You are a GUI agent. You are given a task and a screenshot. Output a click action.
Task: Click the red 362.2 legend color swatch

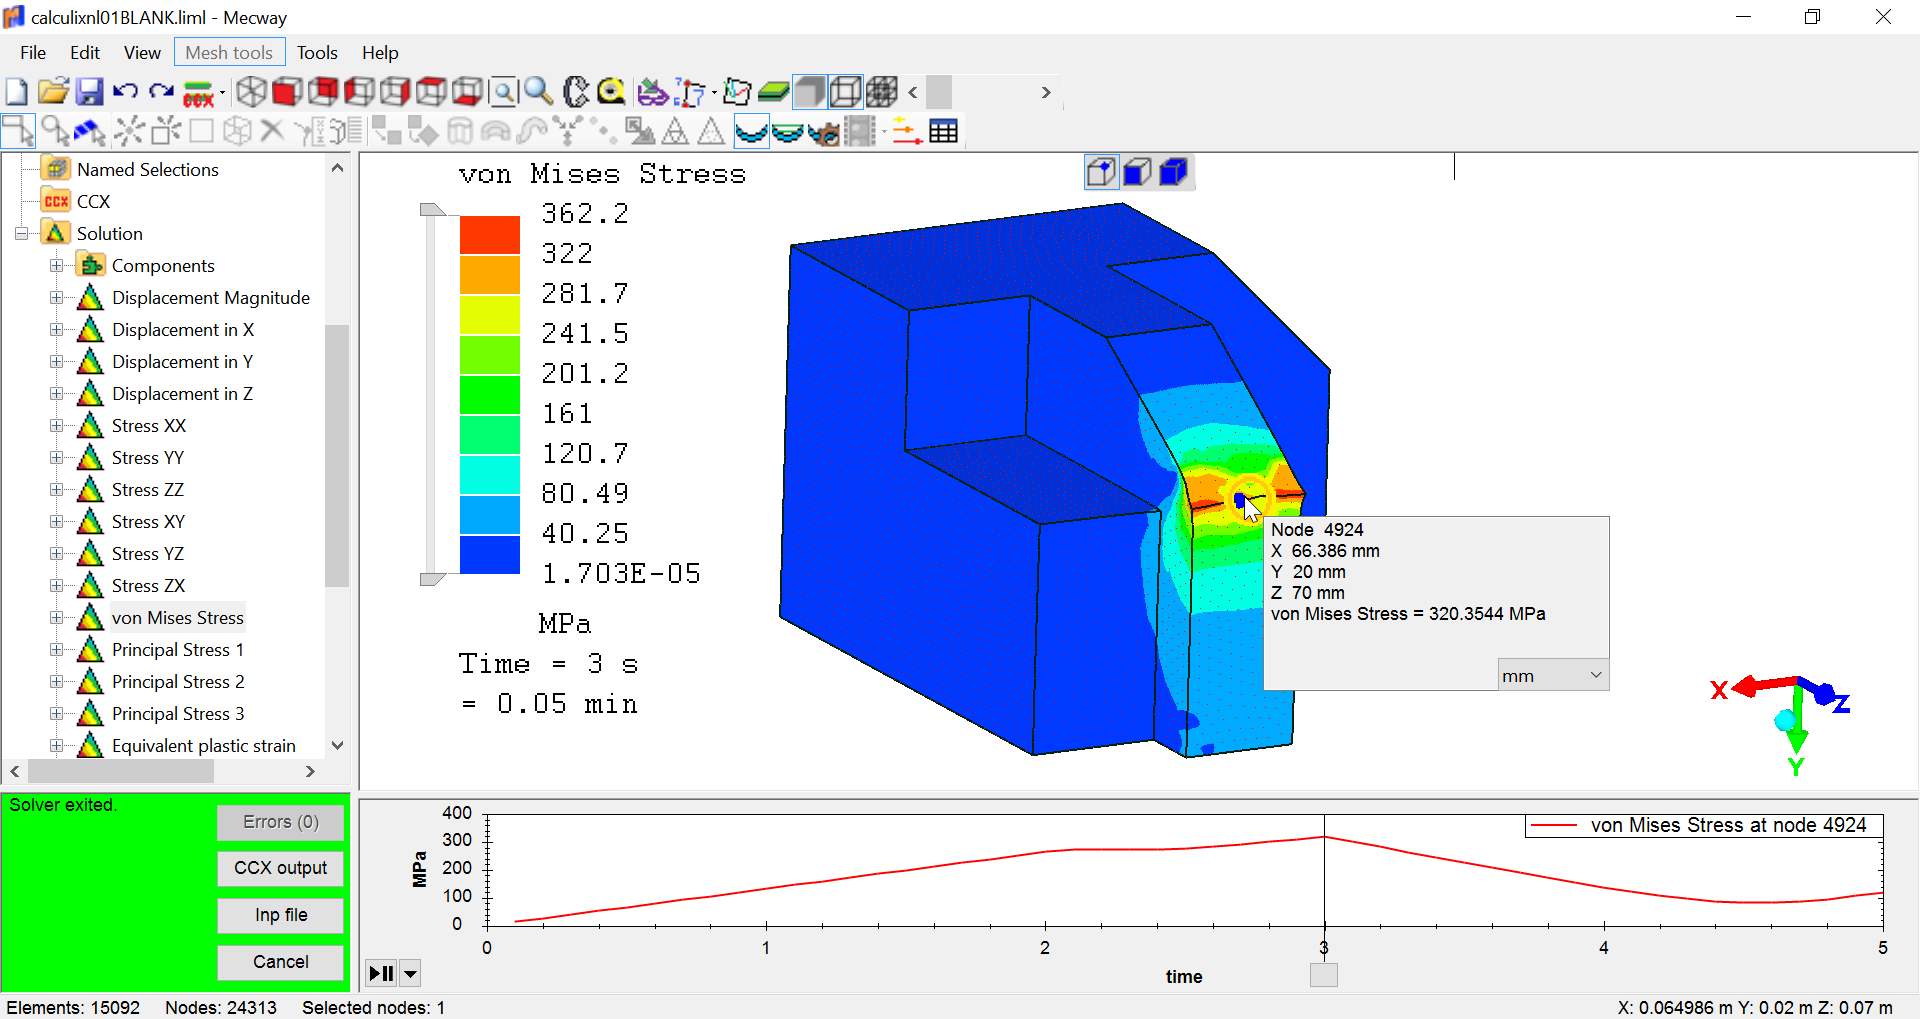pos(490,234)
